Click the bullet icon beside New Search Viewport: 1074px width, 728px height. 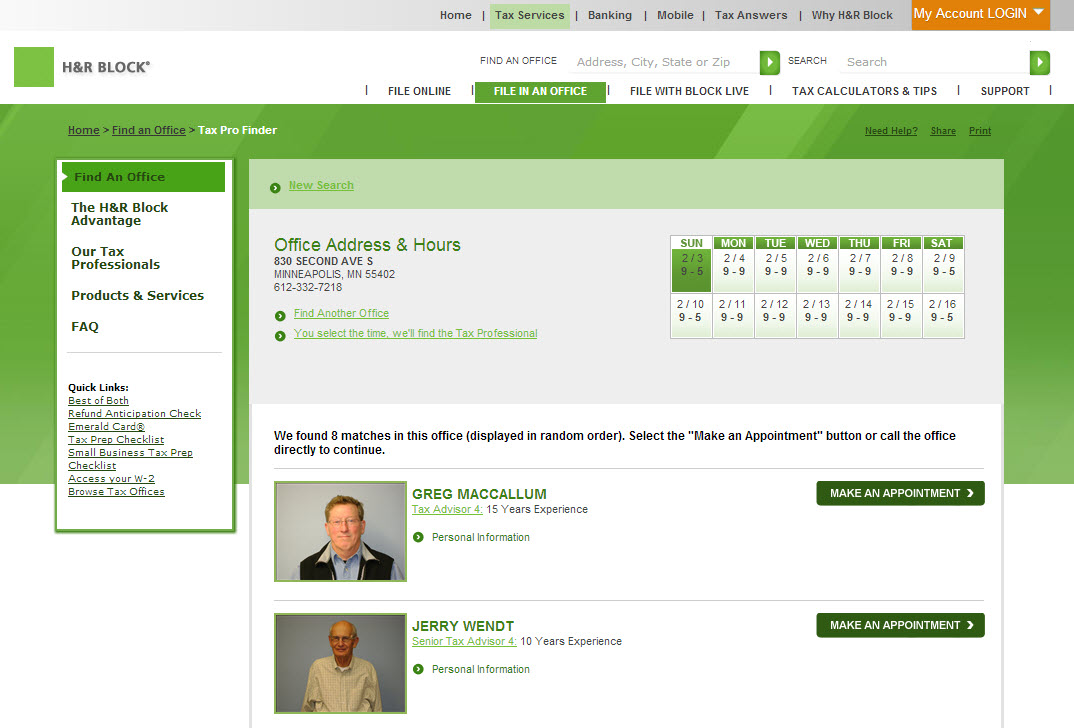pyautogui.click(x=275, y=188)
